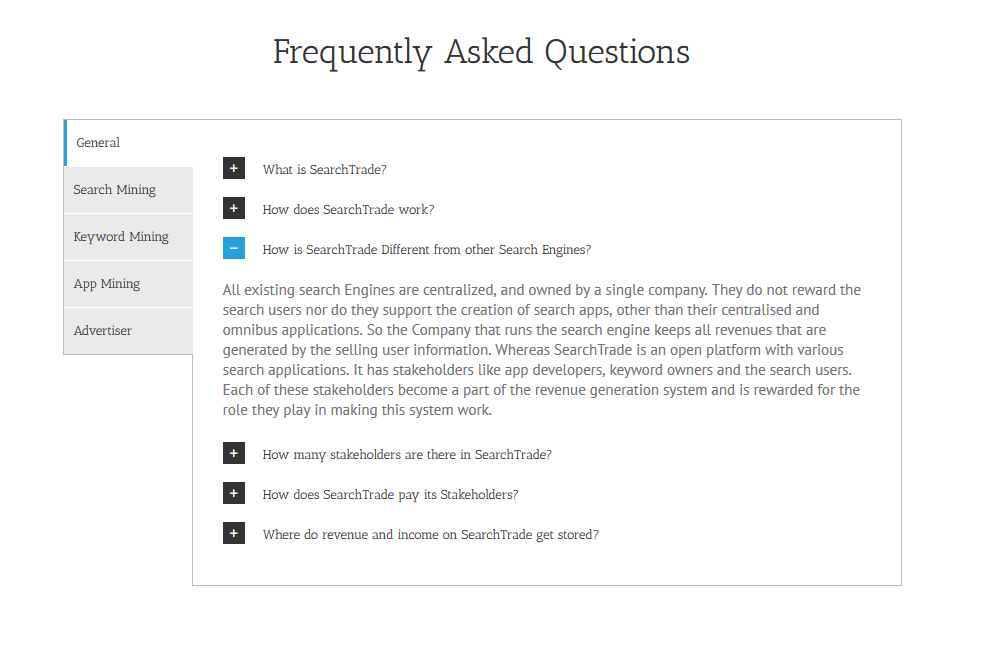Click the 'Frequently Asked Questions' heading
The height and width of the screenshot is (650, 984).
click(481, 52)
